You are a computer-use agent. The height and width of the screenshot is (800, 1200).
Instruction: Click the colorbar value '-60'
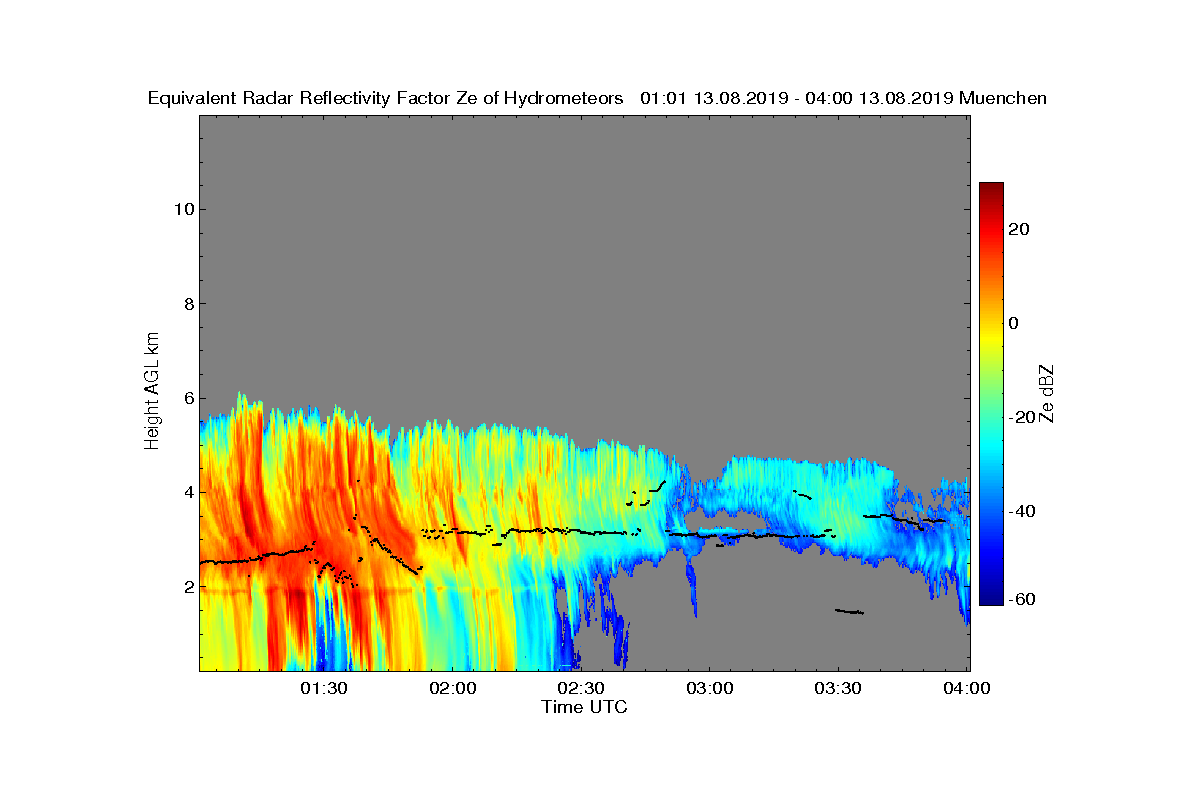1022,599
